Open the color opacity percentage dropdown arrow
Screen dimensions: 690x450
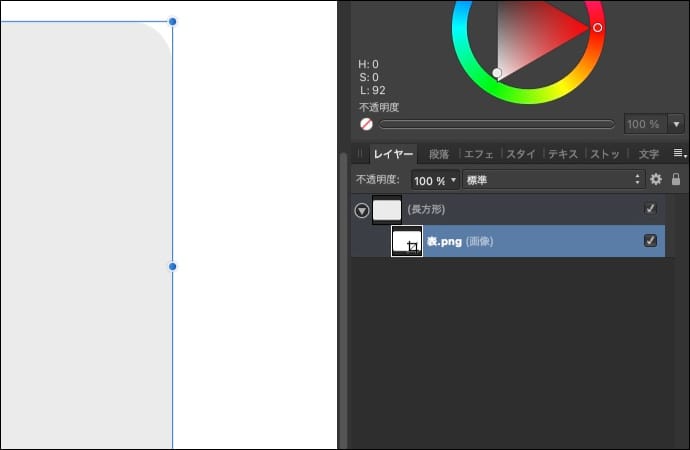pyautogui.click(x=676, y=124)
